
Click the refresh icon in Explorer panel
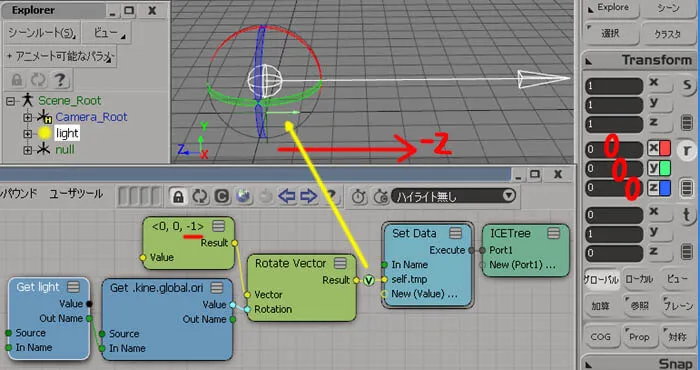tap(38, 80)
